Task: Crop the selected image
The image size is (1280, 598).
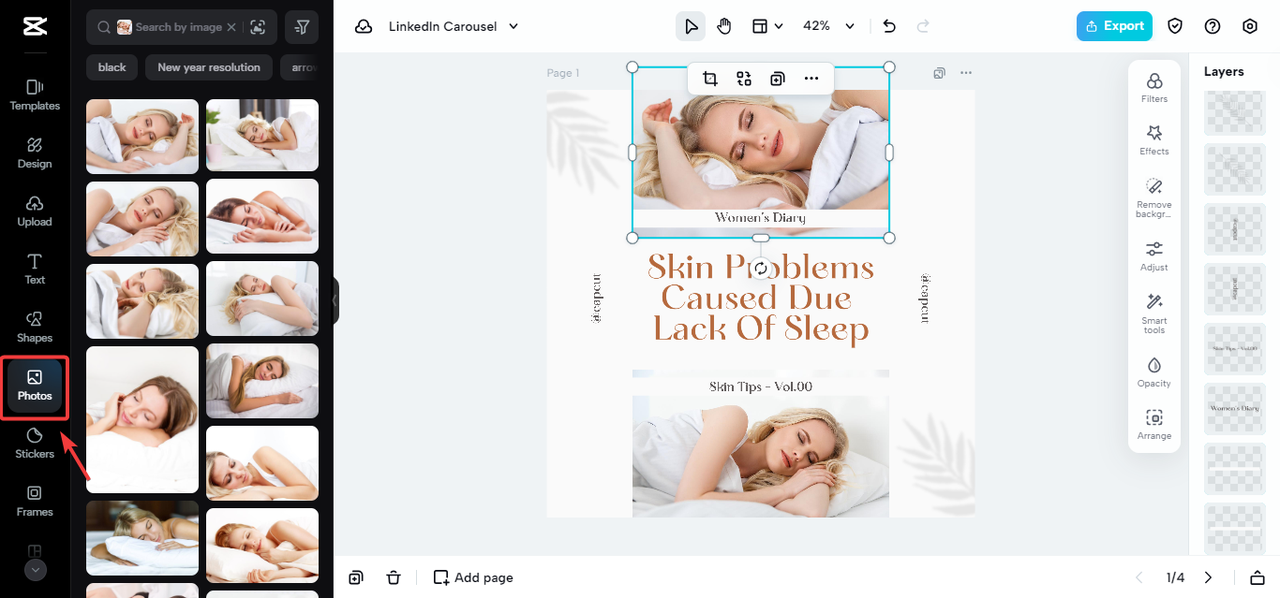Action: [710, 78]
